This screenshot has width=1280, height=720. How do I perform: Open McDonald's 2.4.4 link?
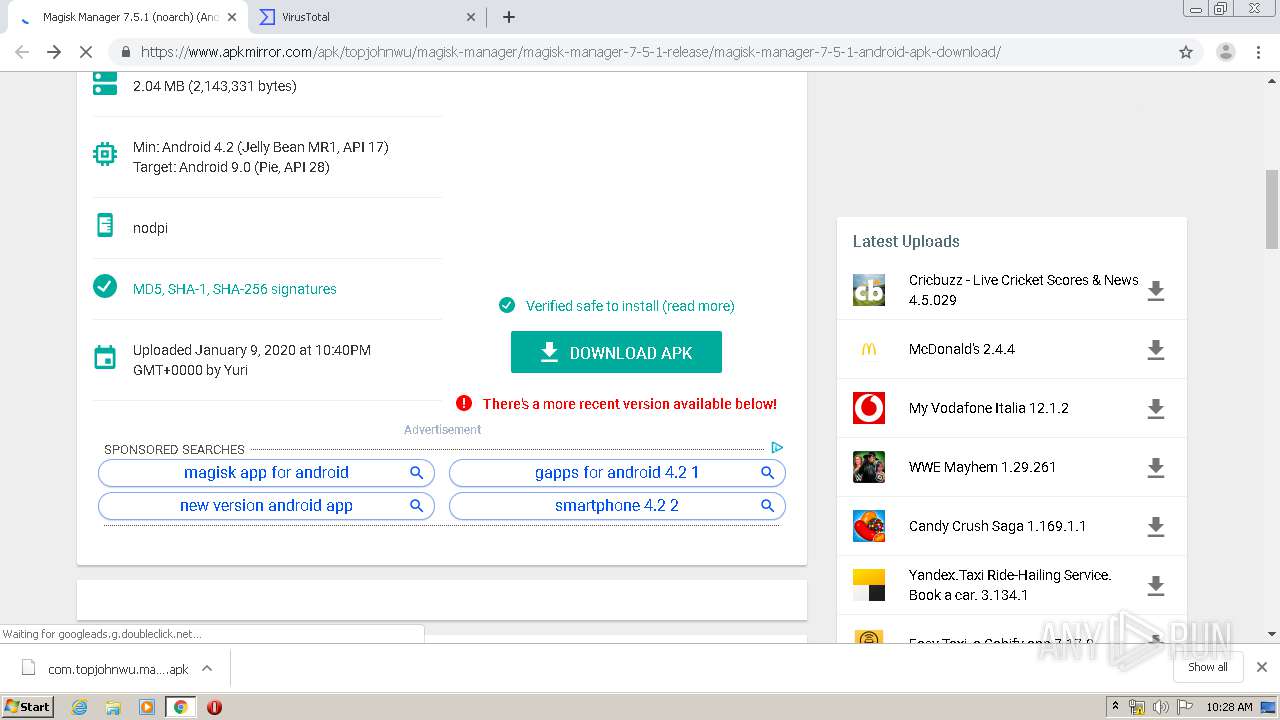(962, 349)
